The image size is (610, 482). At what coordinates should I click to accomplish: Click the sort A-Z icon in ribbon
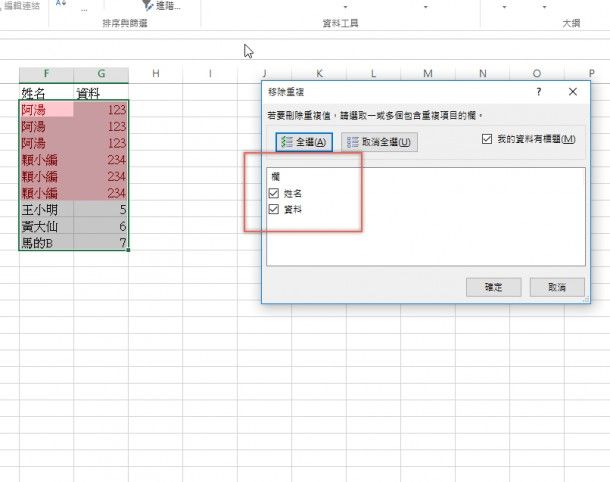[61, 3]
